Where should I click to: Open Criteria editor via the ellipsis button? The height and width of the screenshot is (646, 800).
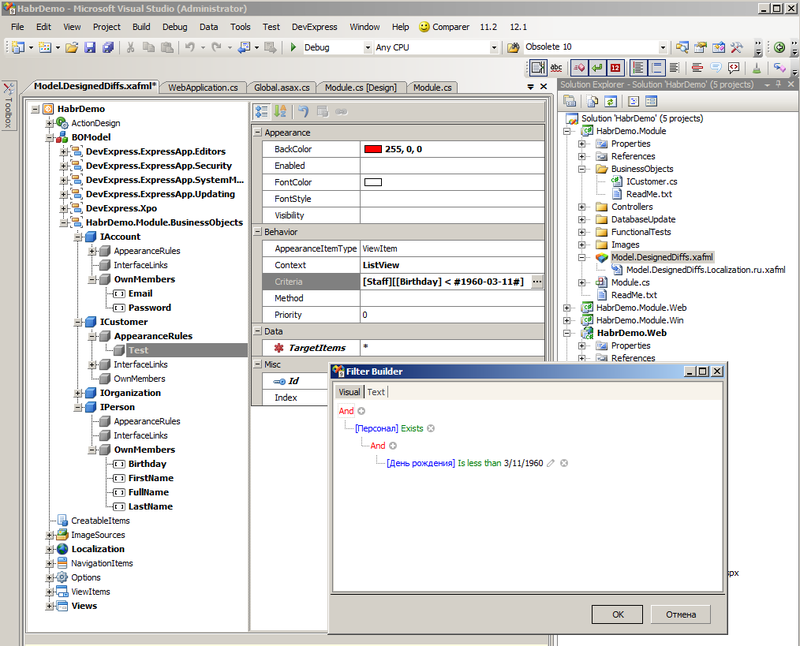537,282
